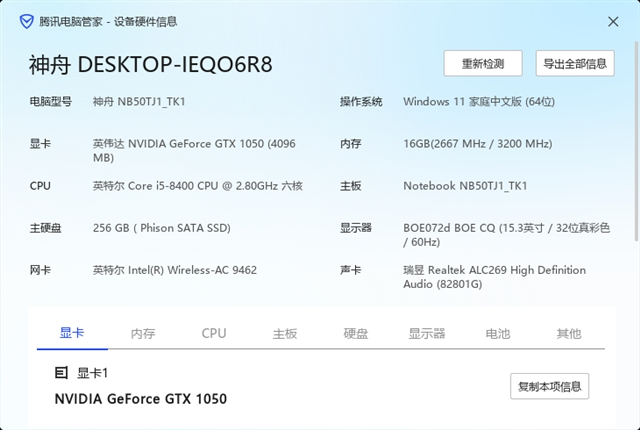Image resolution: width=640 pixels, height=430 pixels.
Task: Click the title 神舟 DESKTOP-IEQO6R8
Action: click(151, 64)
